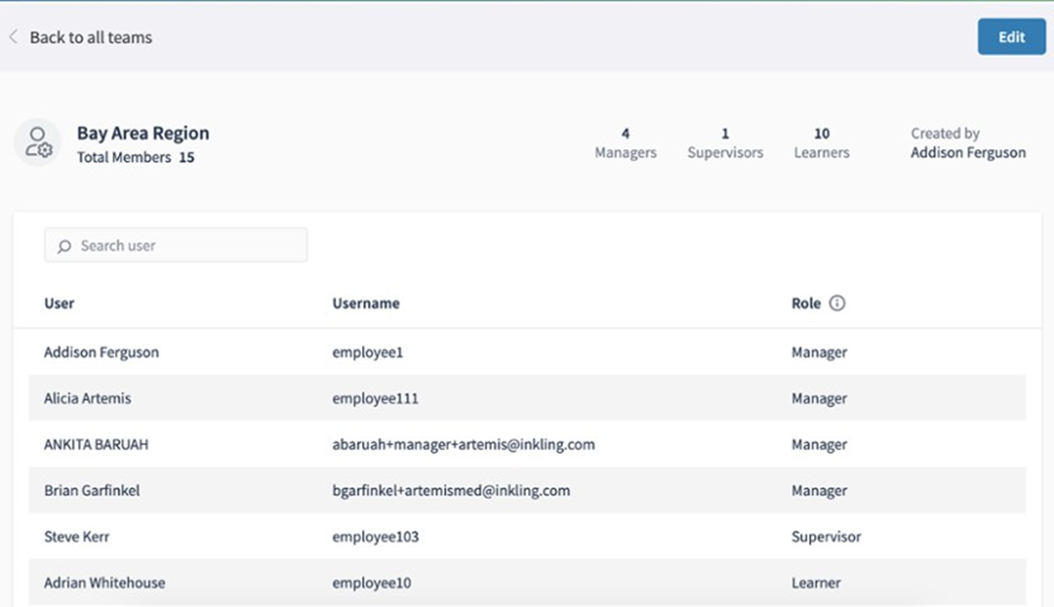Click the Role info icon
Viewport: 1054px width, 607px height.
point(837,303)
